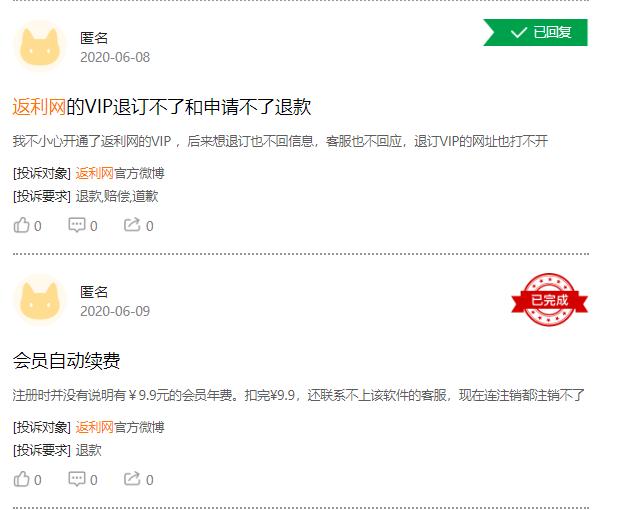Image resolution: width=635 pixels, height=510 pixels.
Task: Open comments on the 会员自动续费 complaint
Action: tap(83, 479)
